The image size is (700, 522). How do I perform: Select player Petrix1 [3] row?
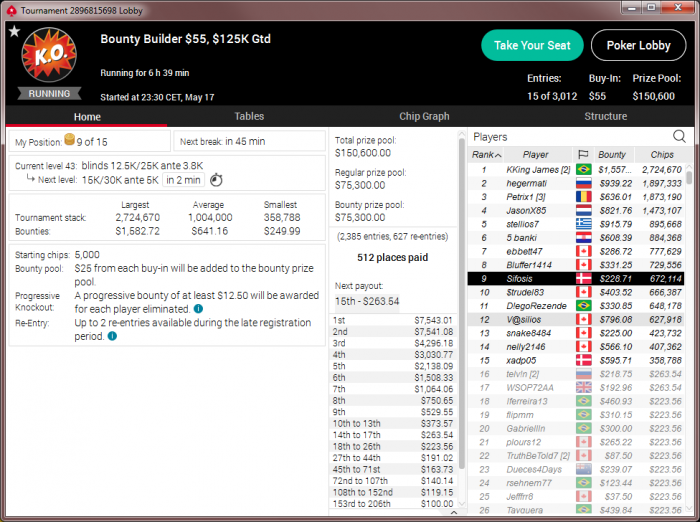575,197
